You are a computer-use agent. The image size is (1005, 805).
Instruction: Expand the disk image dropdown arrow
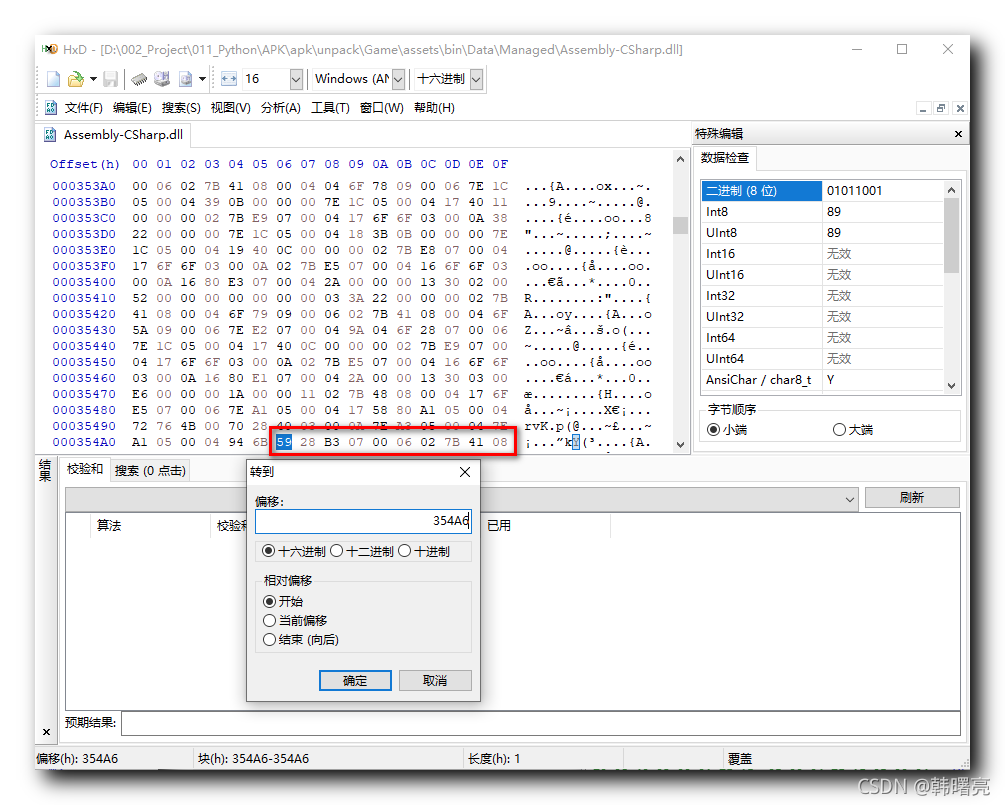(x=203, y=79)
